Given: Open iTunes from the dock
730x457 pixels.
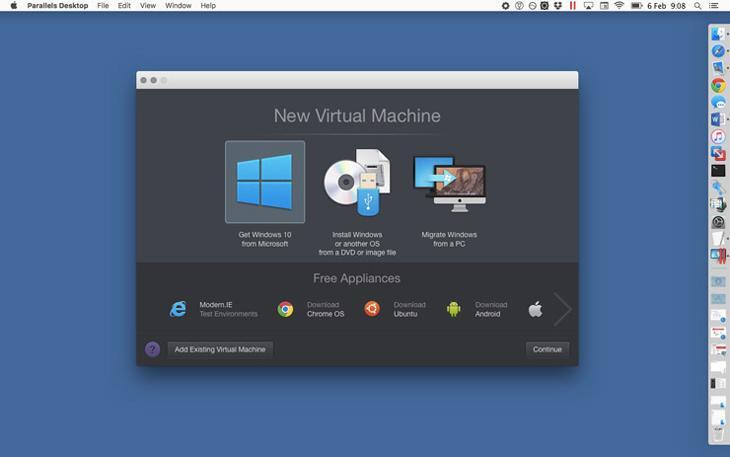Looking at the screenshot, I should click(x=718, y=136).
